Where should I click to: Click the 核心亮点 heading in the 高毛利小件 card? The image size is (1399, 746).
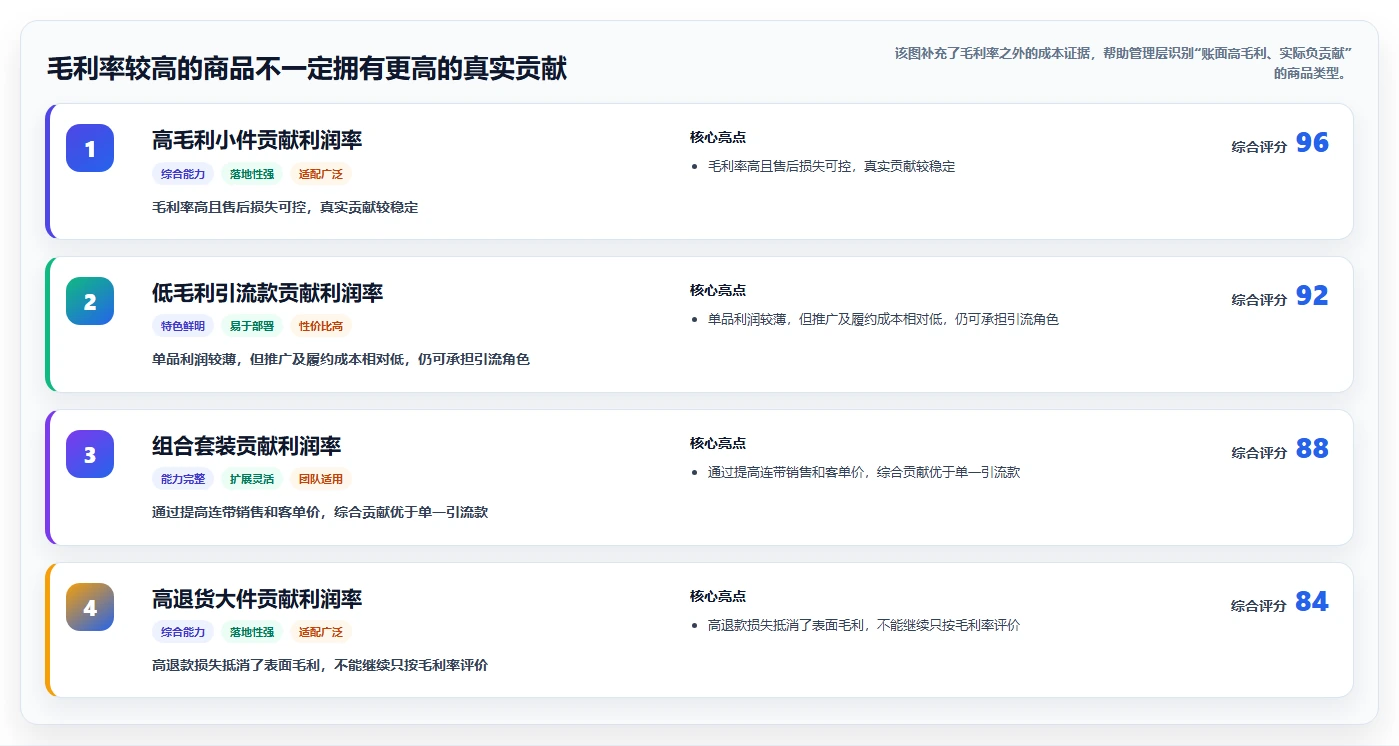click(x=718, y=137)
